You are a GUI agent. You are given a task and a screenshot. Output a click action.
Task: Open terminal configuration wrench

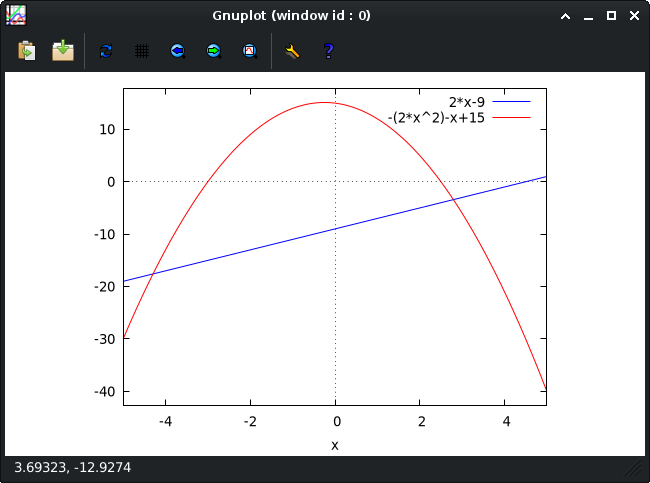click(293, 51)
